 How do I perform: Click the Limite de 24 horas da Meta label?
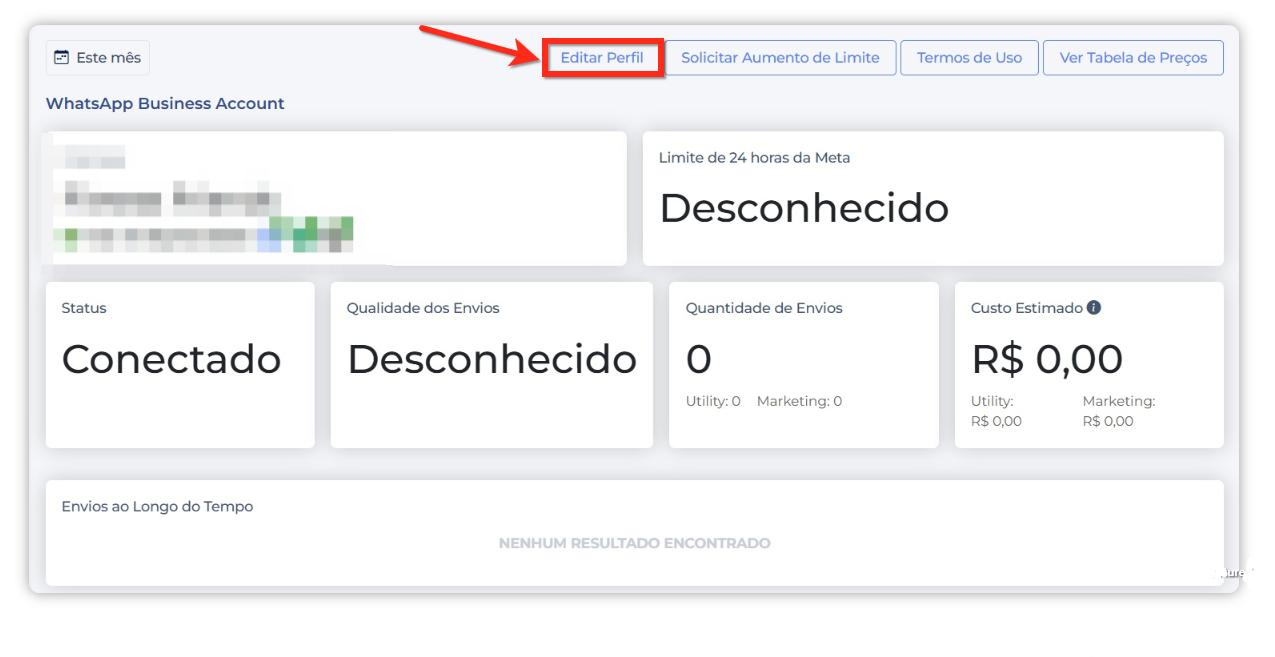[754, 157]
